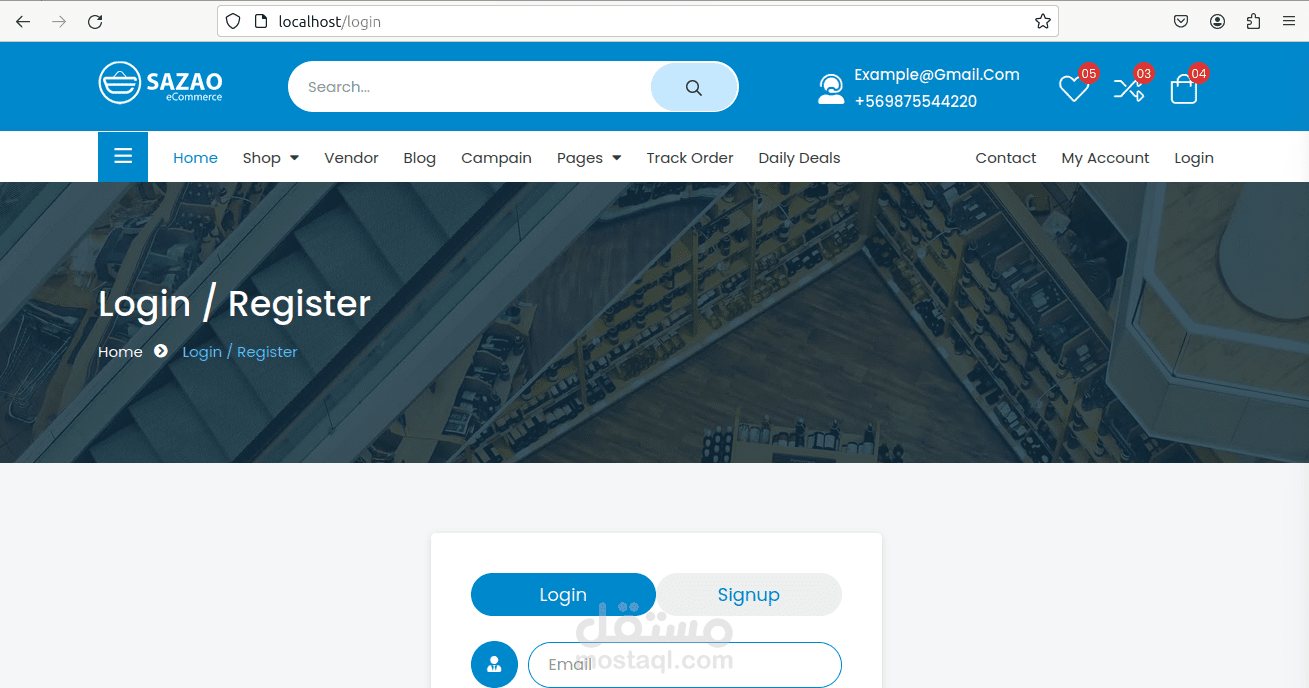Viewport: 1309px width, 688px height.
Task: Click the user icon beside Email field
Action: click(x=494, y=664)
